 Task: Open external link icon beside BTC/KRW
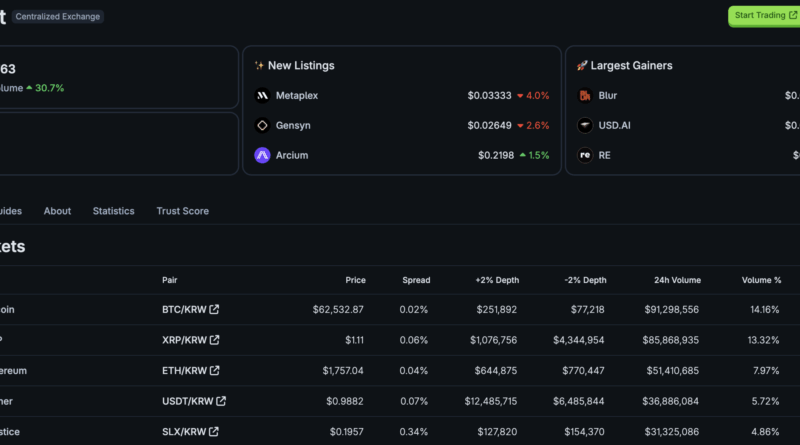214,309
